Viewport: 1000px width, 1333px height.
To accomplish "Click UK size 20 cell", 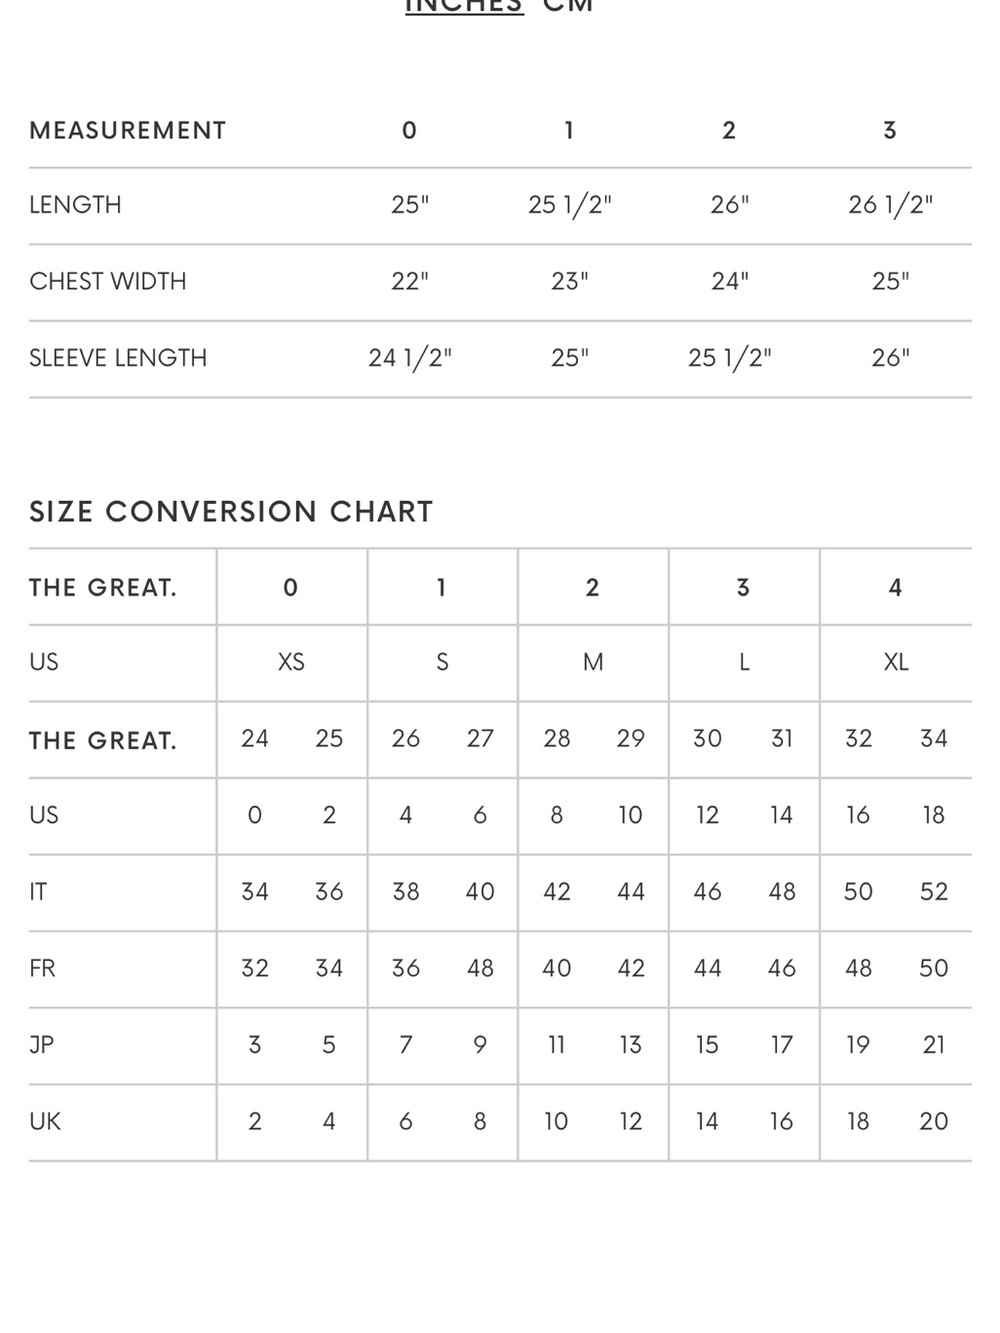I will [x=934, y=1121].
